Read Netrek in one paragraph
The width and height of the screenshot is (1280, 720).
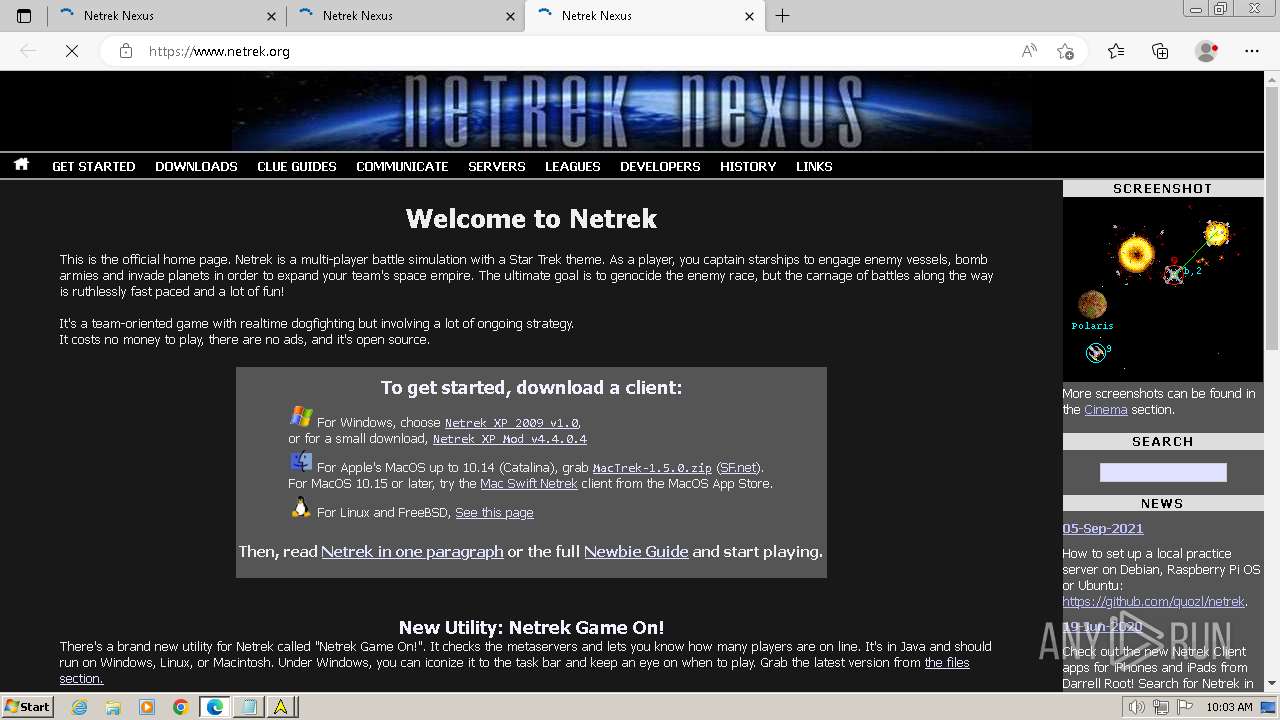point(412,551)
